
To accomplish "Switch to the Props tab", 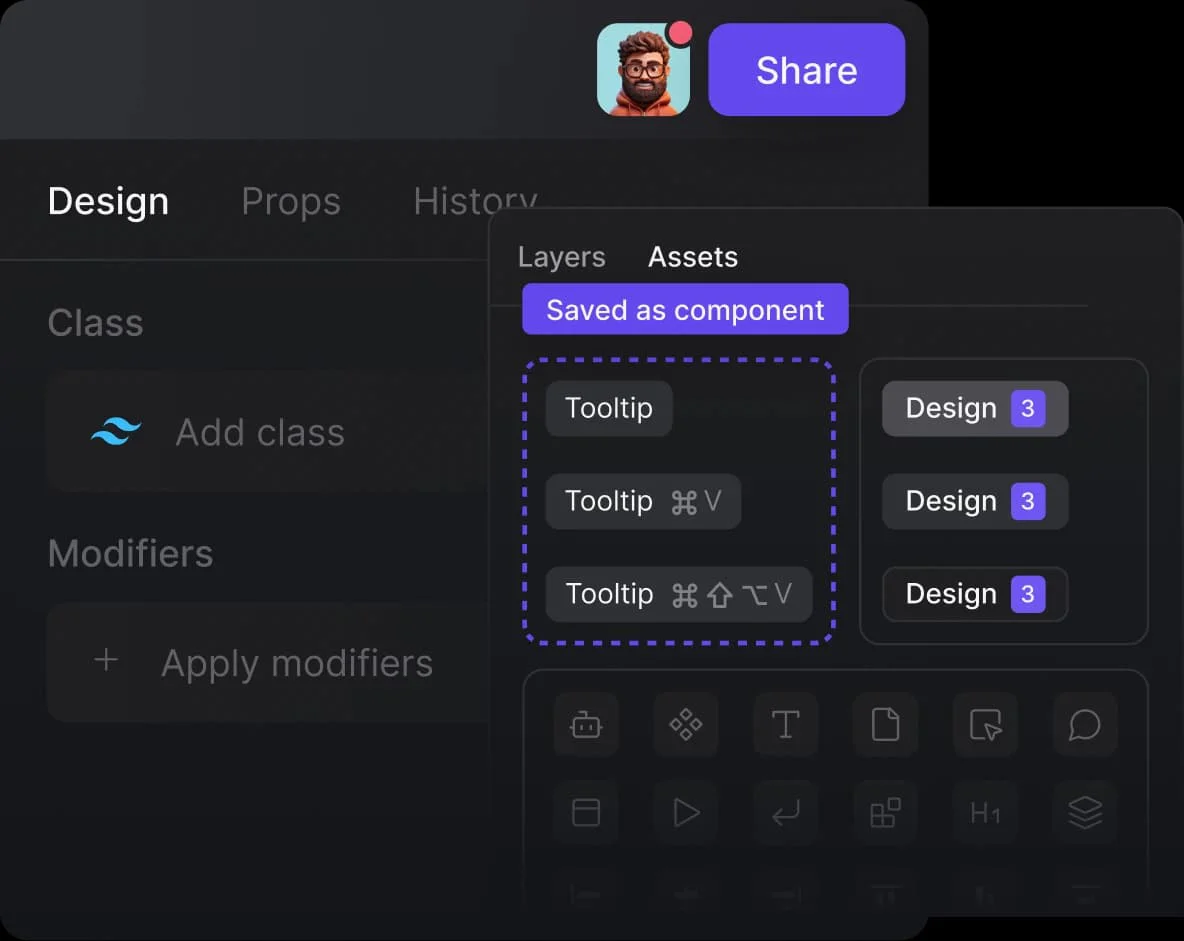I will coord(290,201).
